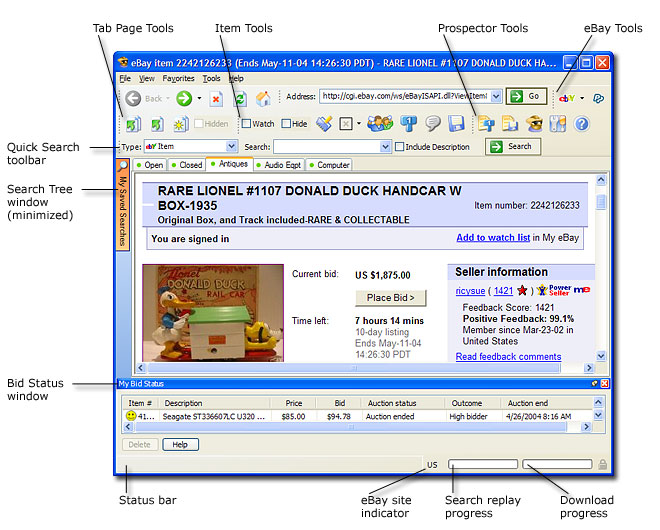Click the smiley face in bid status row
Screen dimensions: 660x530
(131, 416)
